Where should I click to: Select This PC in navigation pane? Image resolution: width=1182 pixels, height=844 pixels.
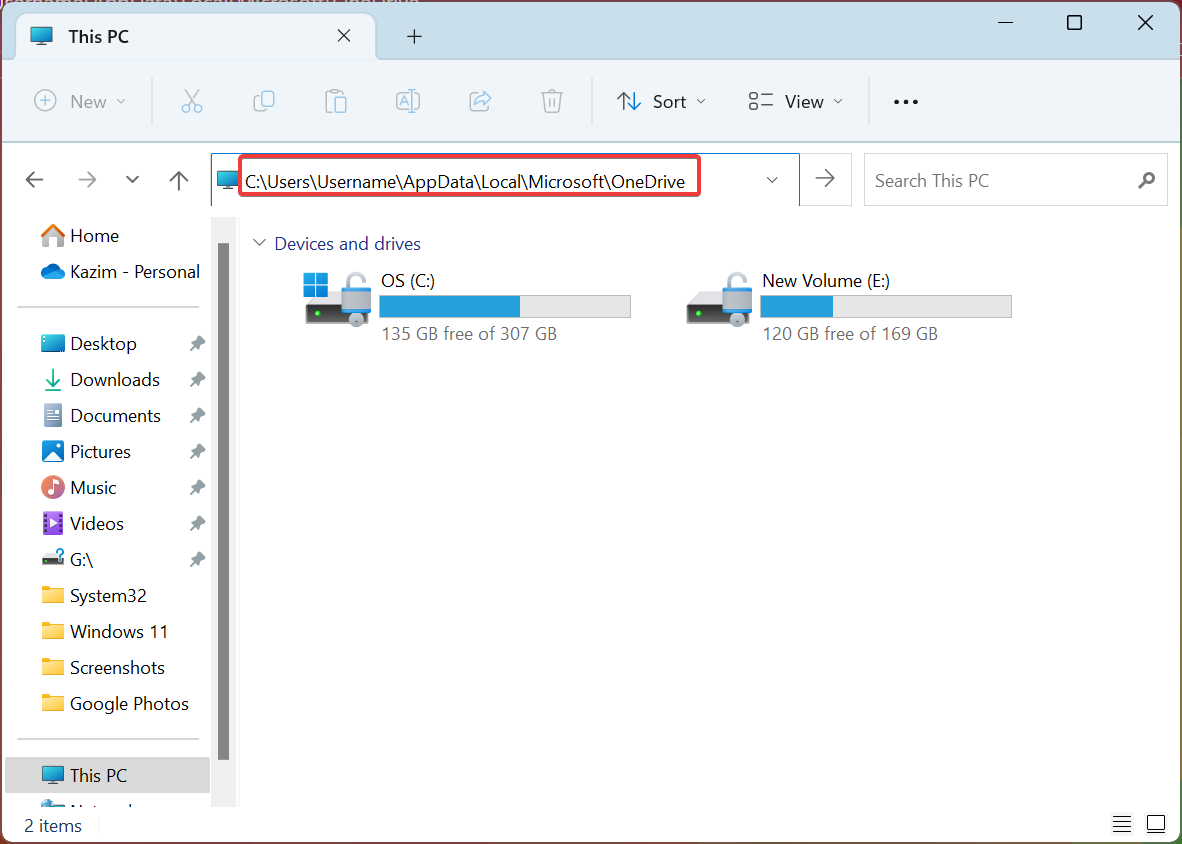pos(107,775)
